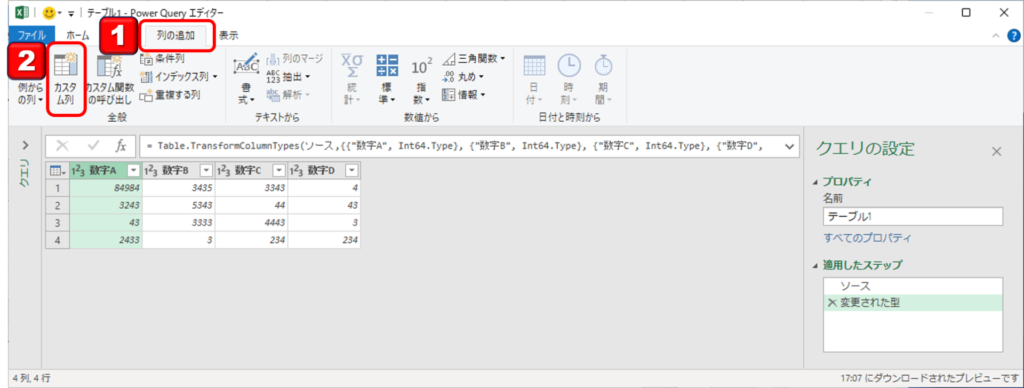Screen dimensions: 1024x388
Task: Close the クエリの設定 pane
Action: click(996, 152)
